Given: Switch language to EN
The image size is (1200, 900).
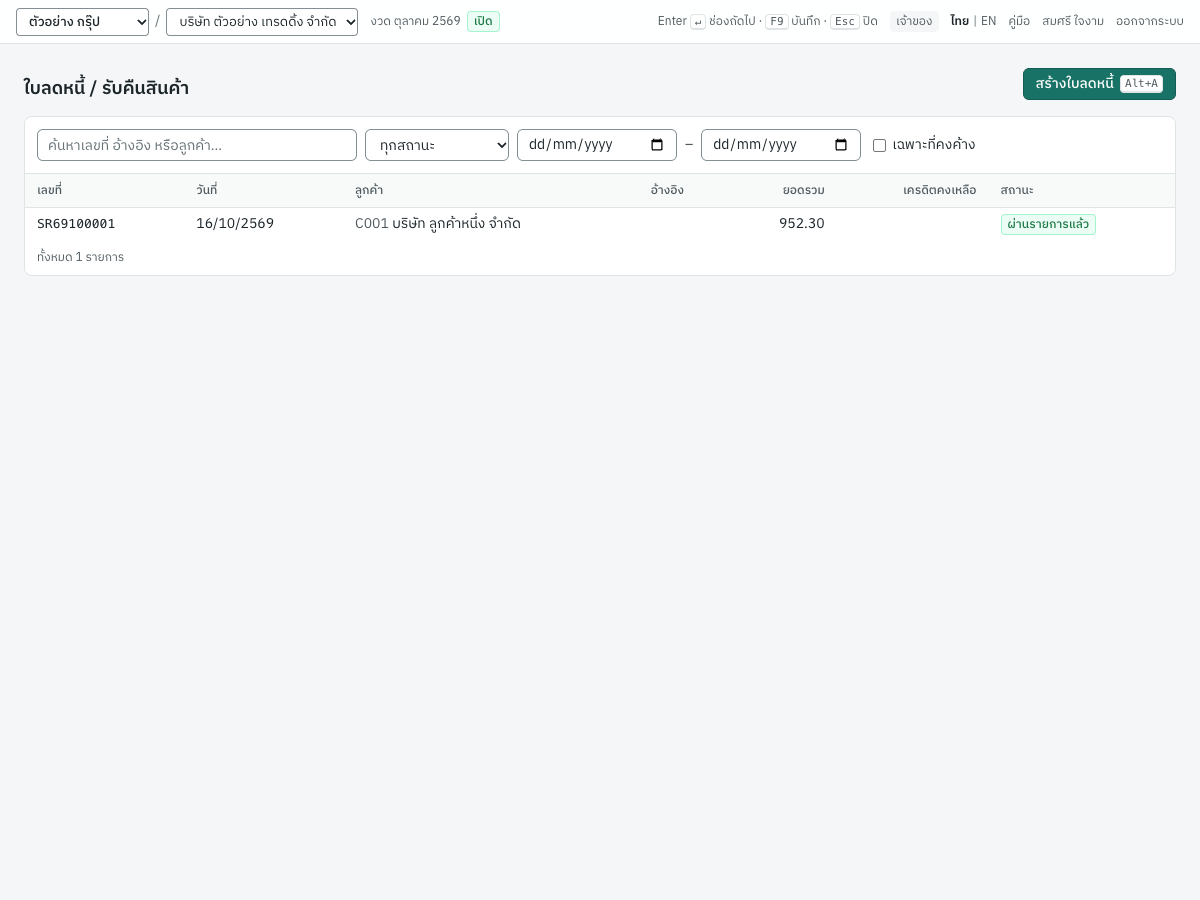Looking at the screenshot, I should 988,21.
